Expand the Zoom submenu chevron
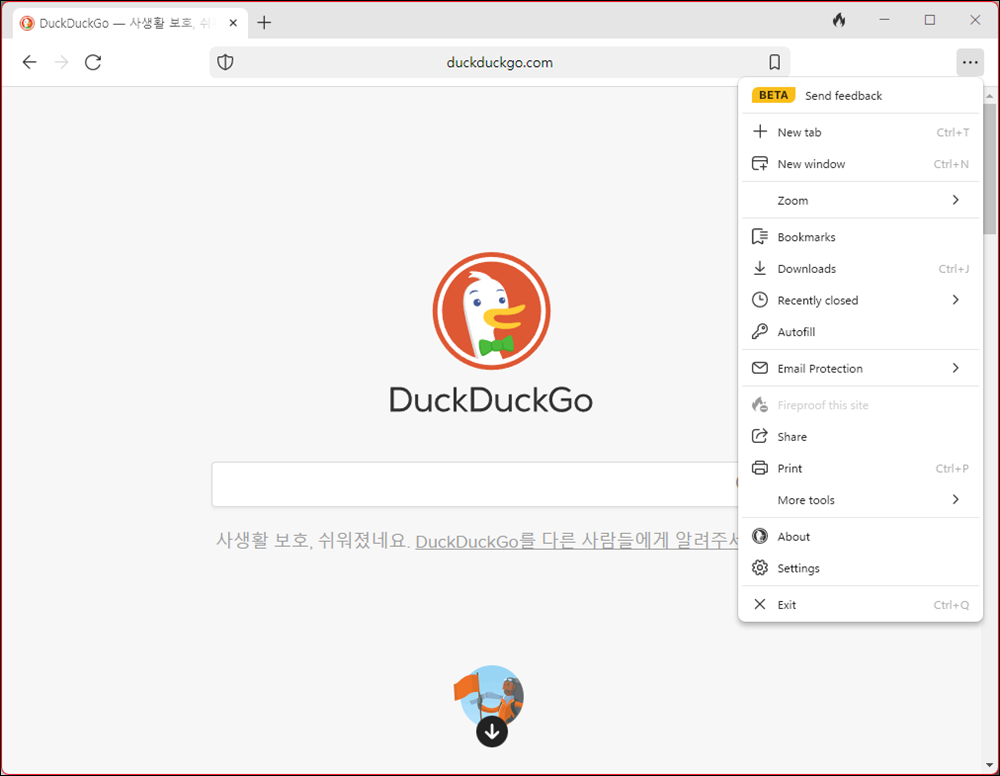 coord(955,200)
